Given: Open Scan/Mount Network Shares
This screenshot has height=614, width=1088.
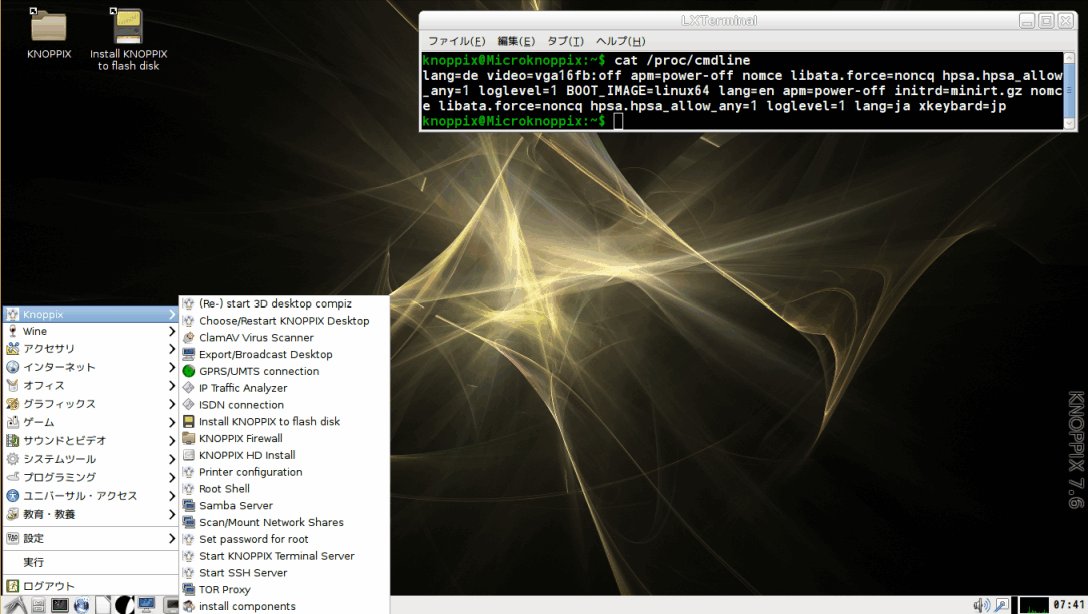Looking at the screenshot, I should click(x=284, y=522).
